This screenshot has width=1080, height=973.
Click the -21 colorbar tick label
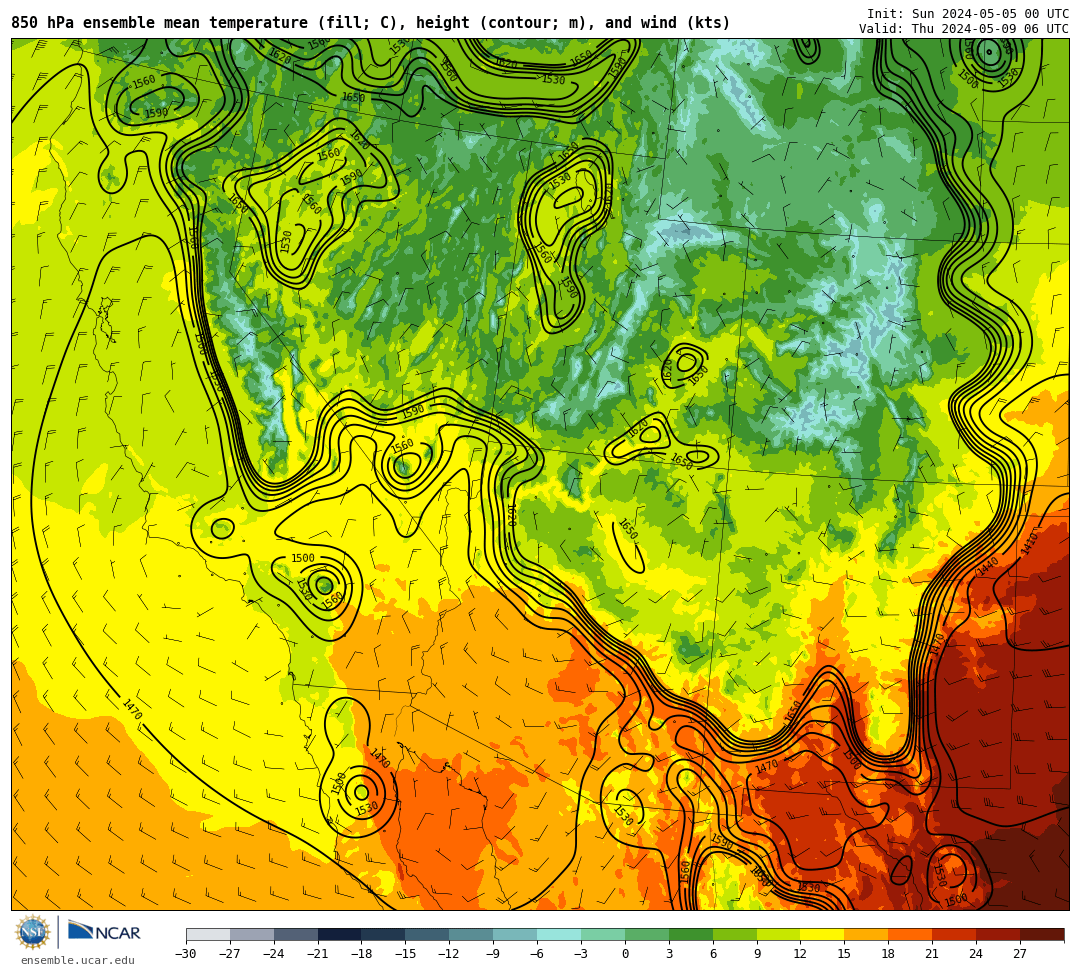pos(318,954)
